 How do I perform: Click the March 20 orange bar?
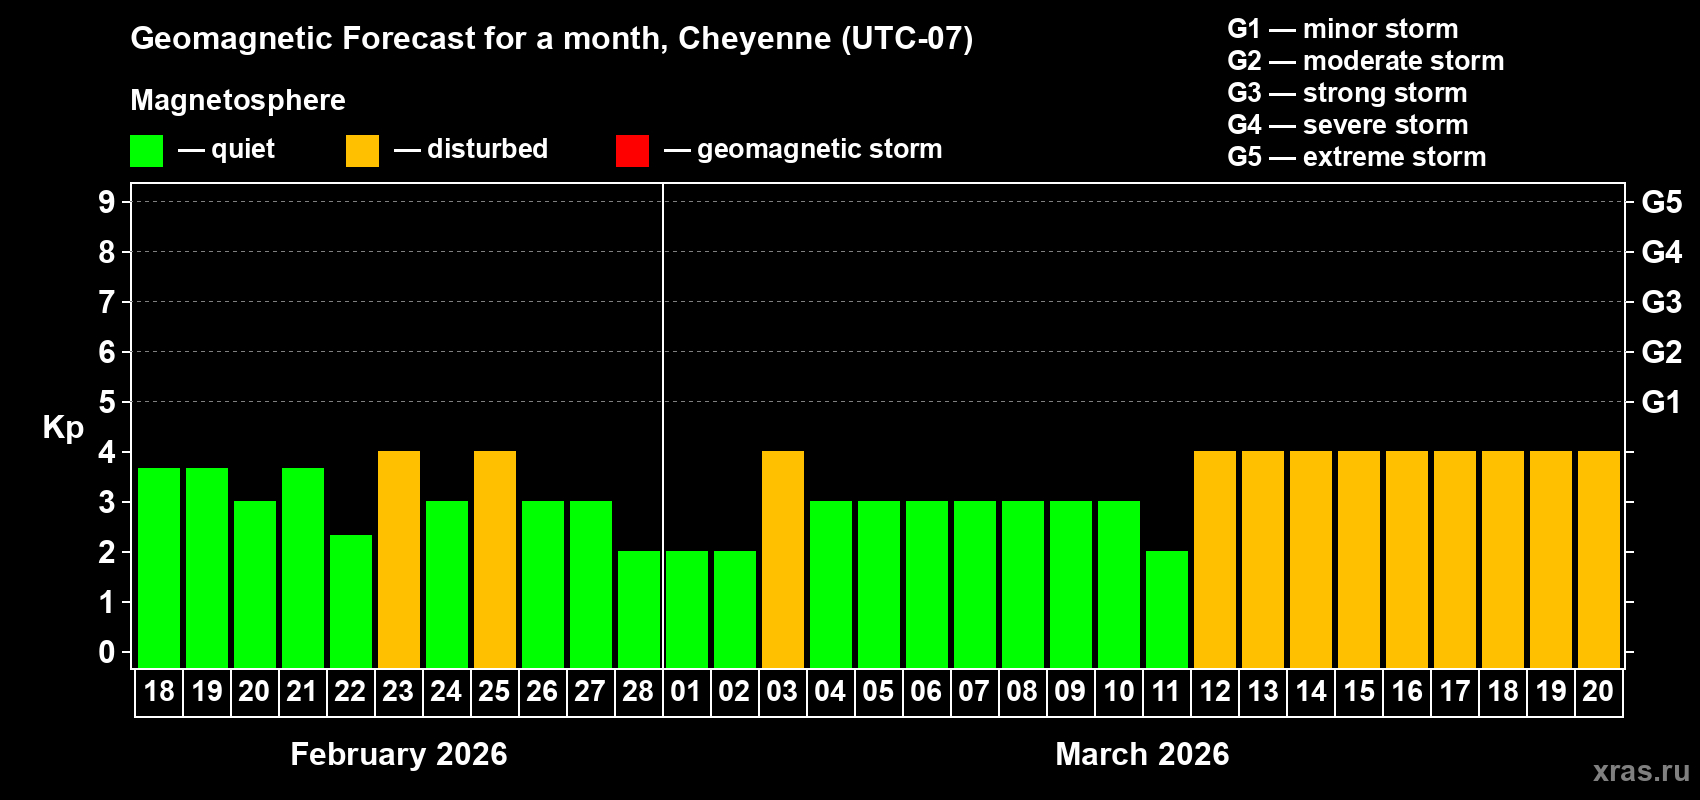pos(1599,559)
